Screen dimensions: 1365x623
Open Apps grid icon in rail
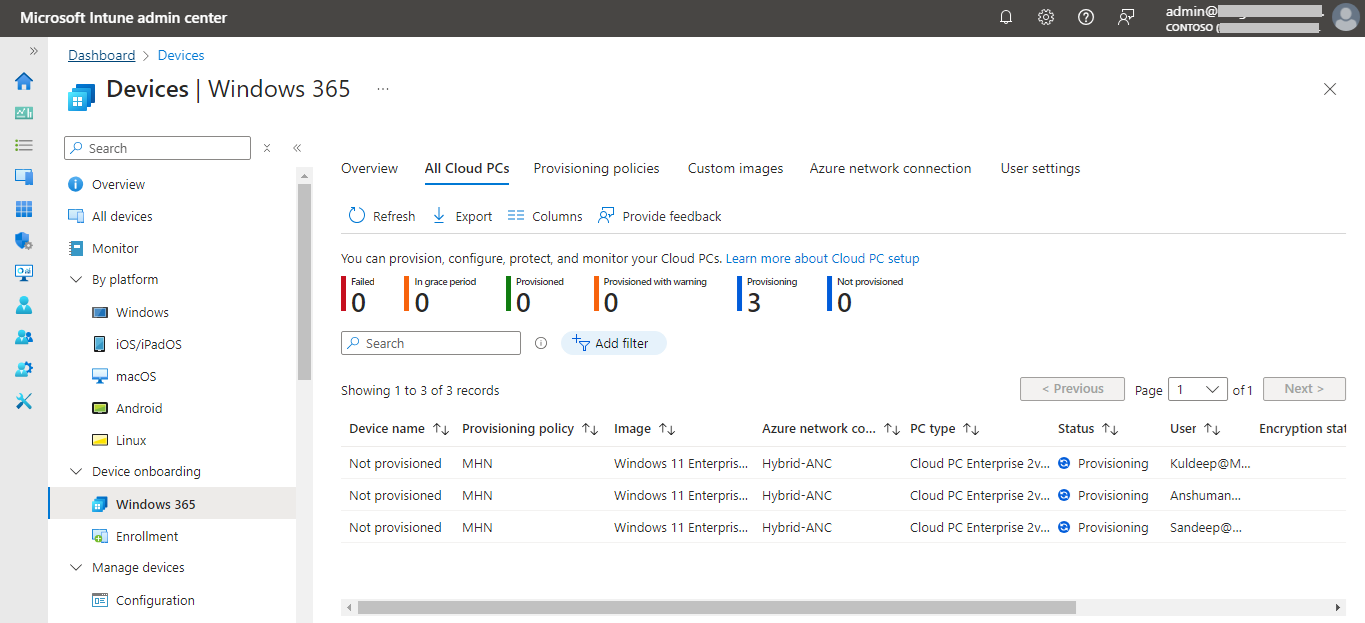[x=24, y=209]
